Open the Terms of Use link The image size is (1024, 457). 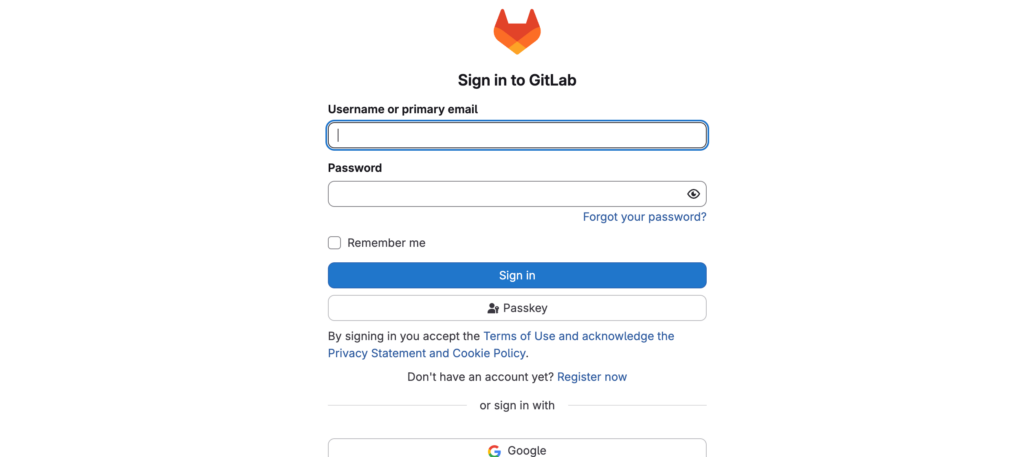pyautogui.click(x=518, y=336)
